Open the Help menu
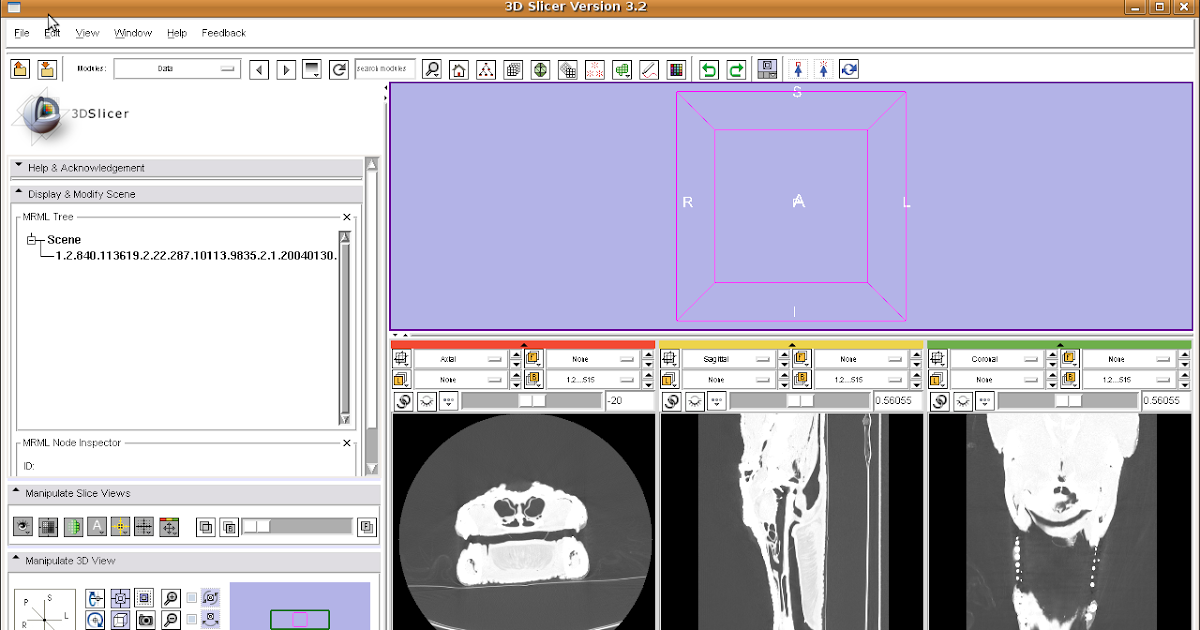The height and width of the screenshot is (630, 1200). point(177,33)
